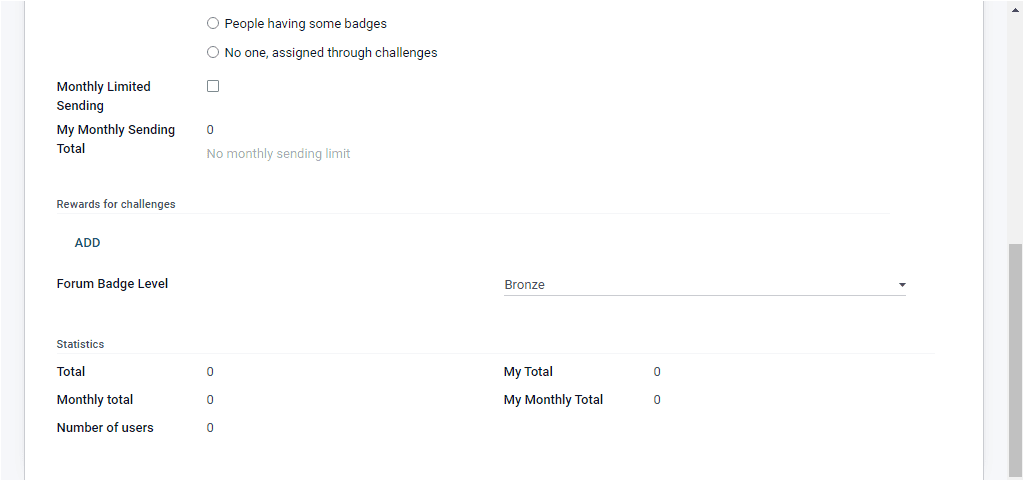1024x481 pixels.
Task: Click the Total statistic value
Action: (x=210, y=372)
